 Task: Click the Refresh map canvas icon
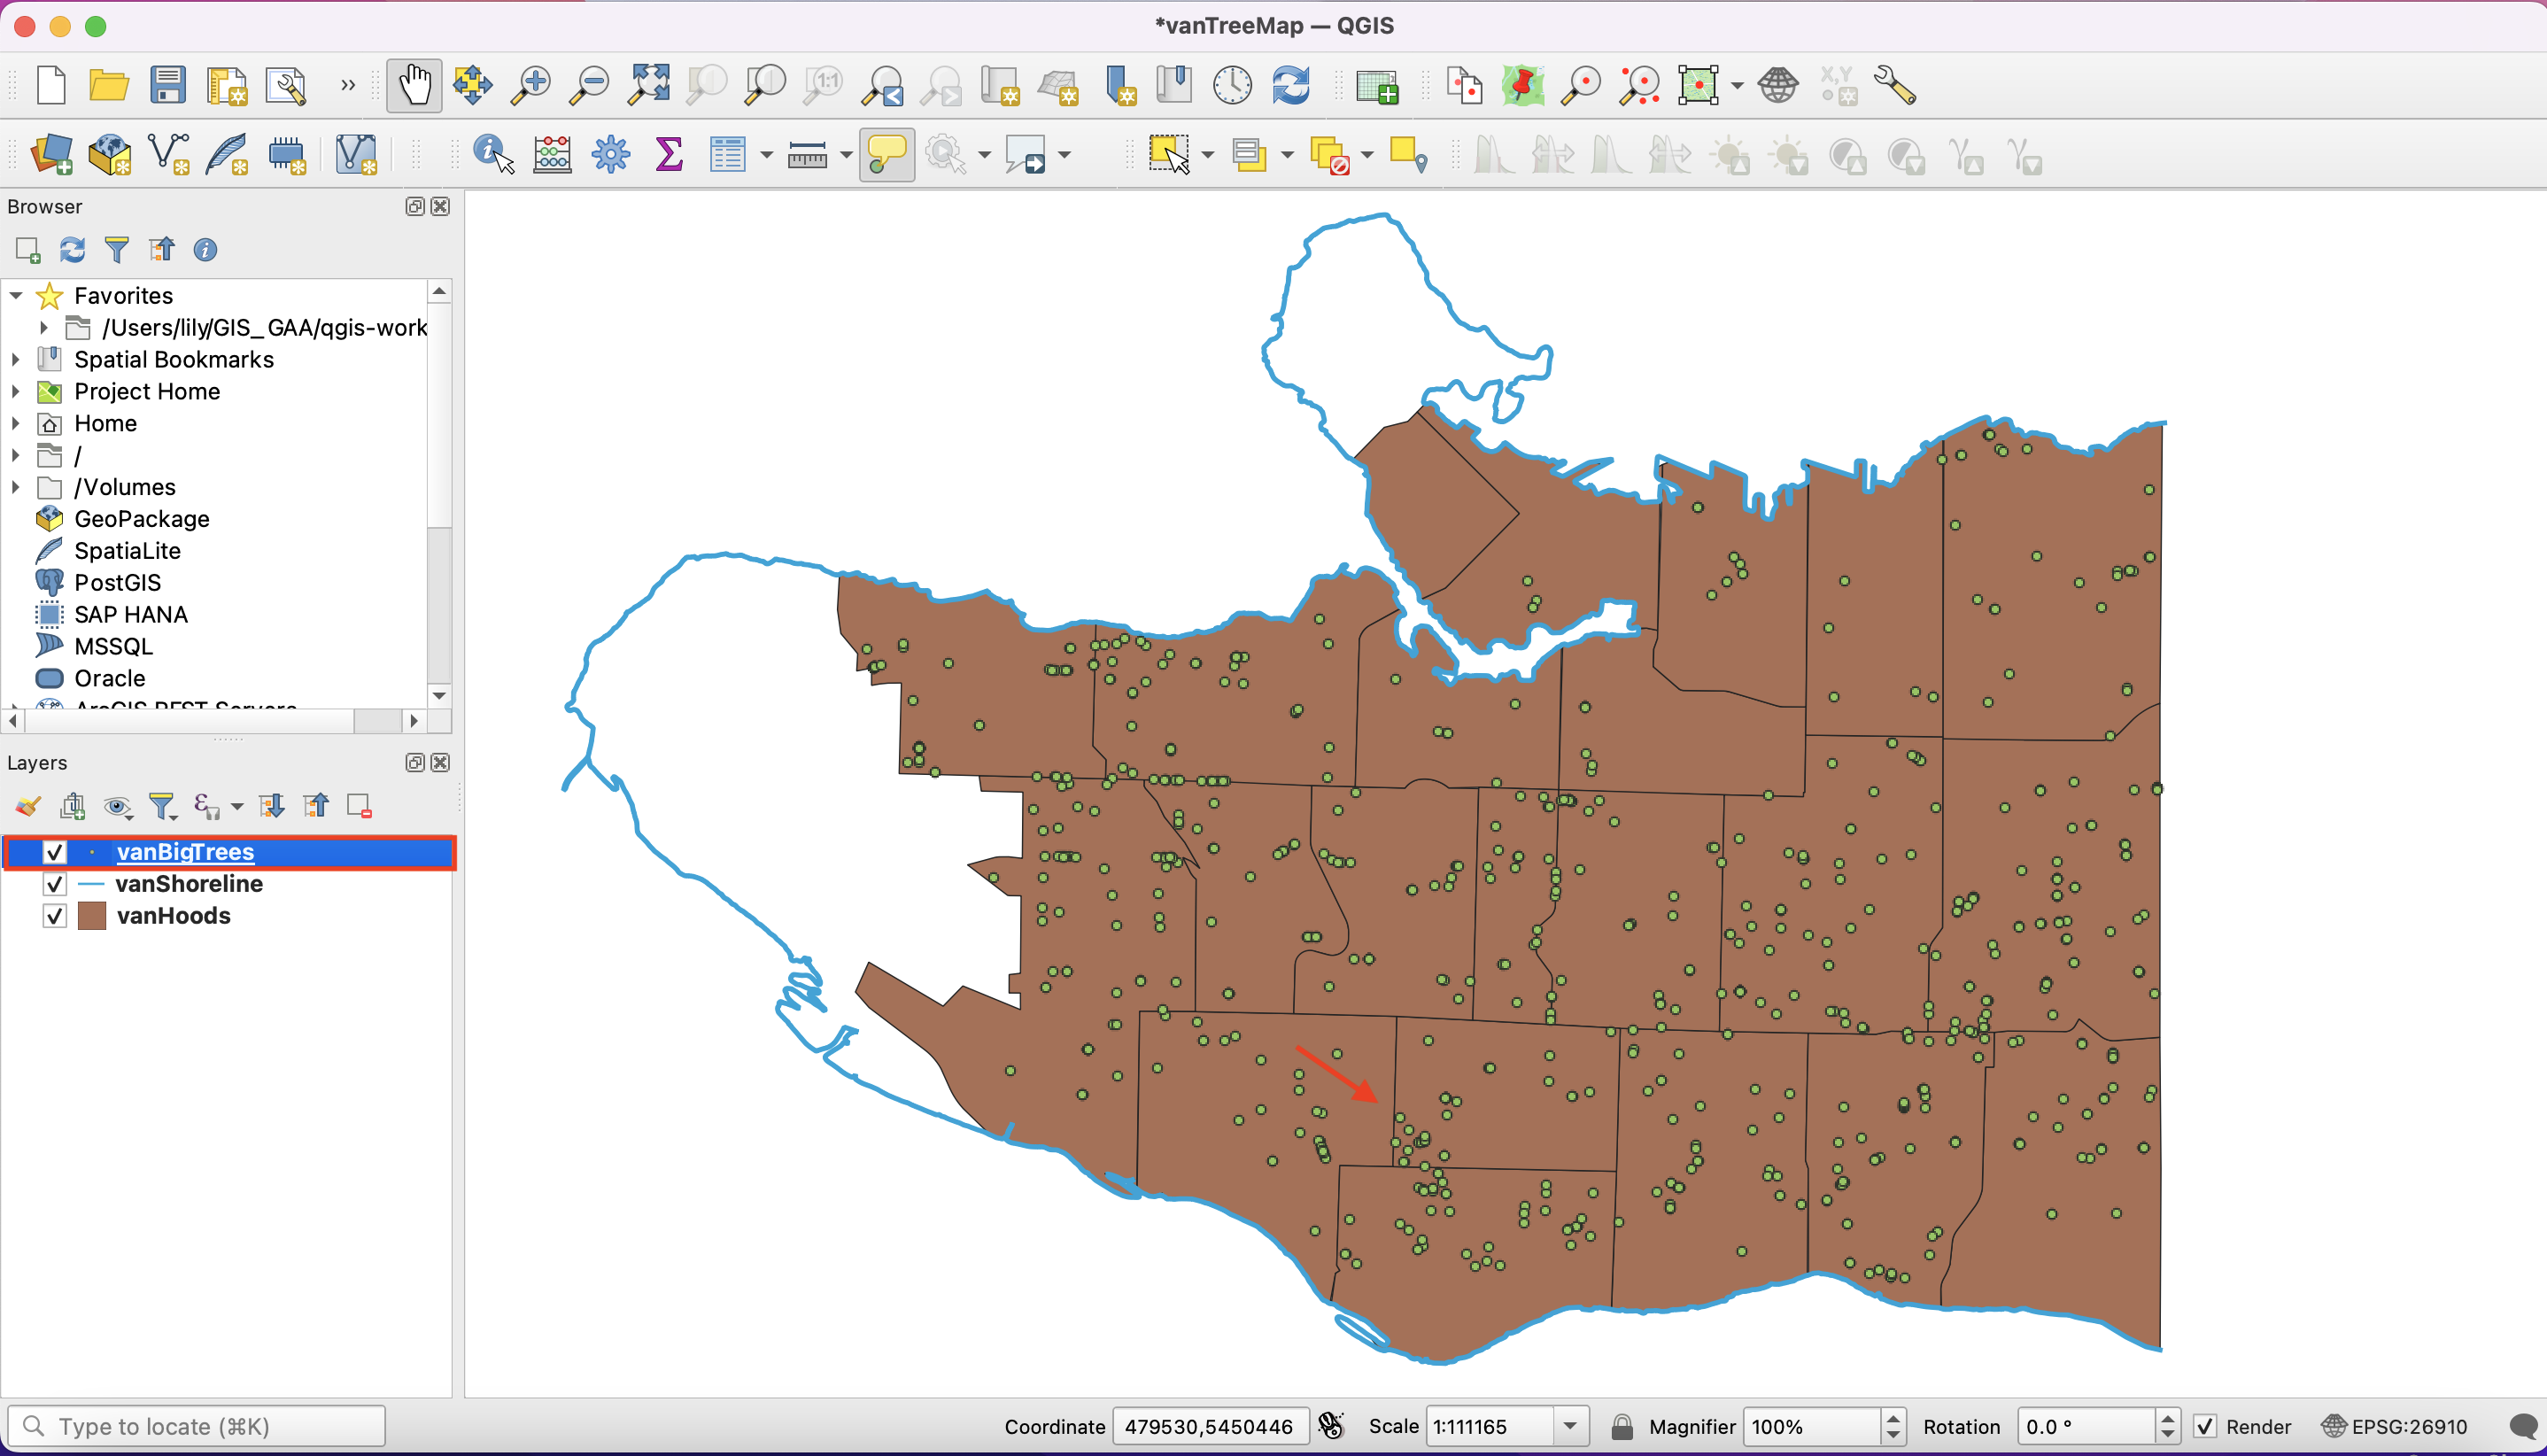pyautogui.click(x=1291, y=86)
